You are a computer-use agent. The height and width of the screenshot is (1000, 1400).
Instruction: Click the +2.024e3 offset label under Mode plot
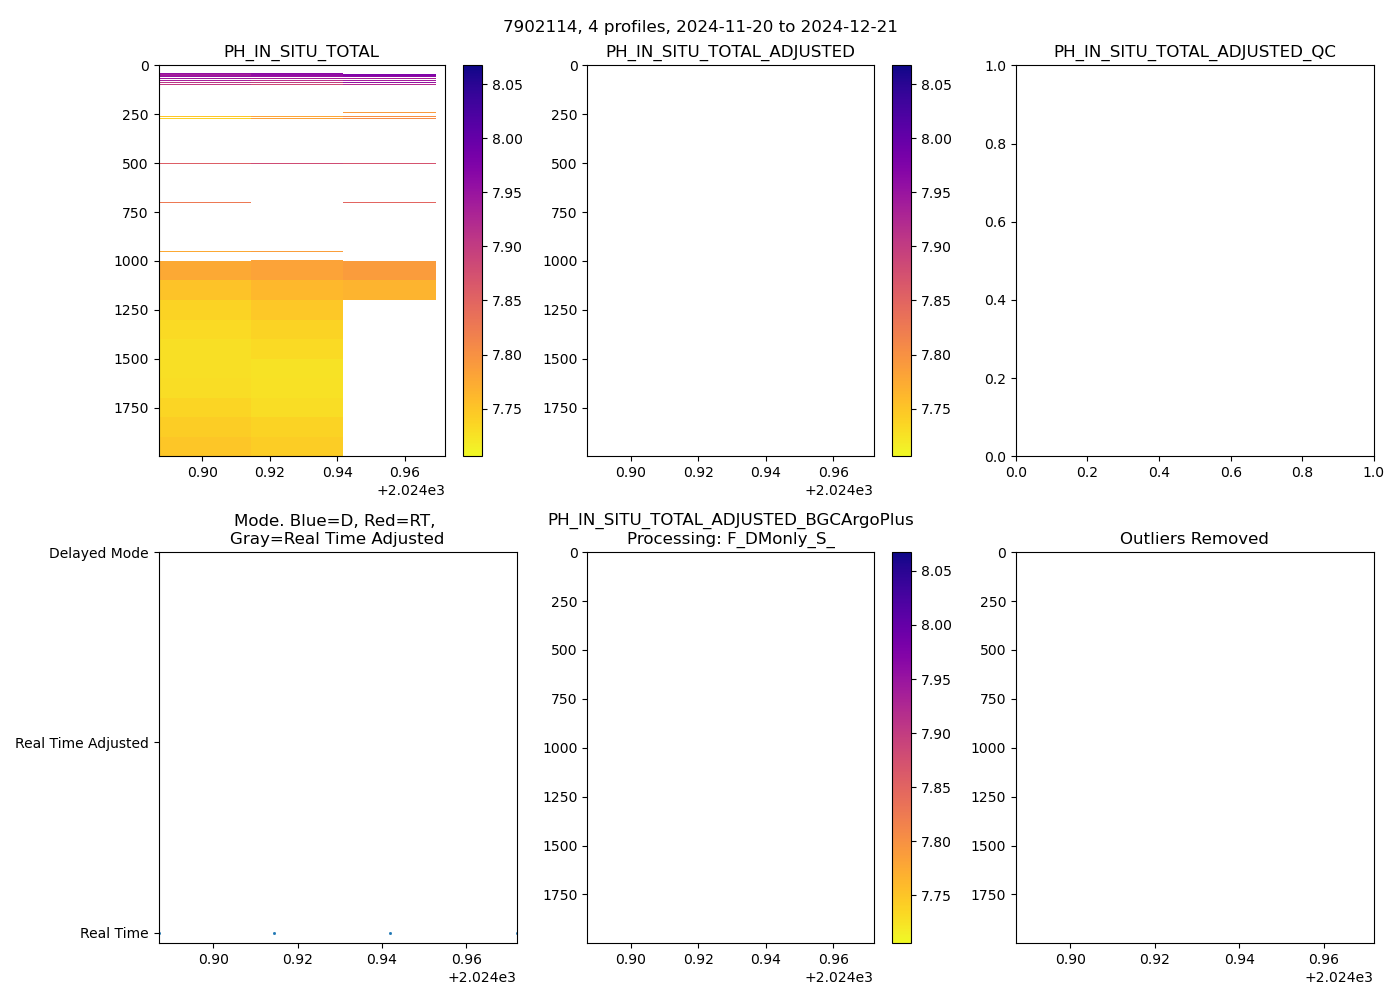coord(481,977)
